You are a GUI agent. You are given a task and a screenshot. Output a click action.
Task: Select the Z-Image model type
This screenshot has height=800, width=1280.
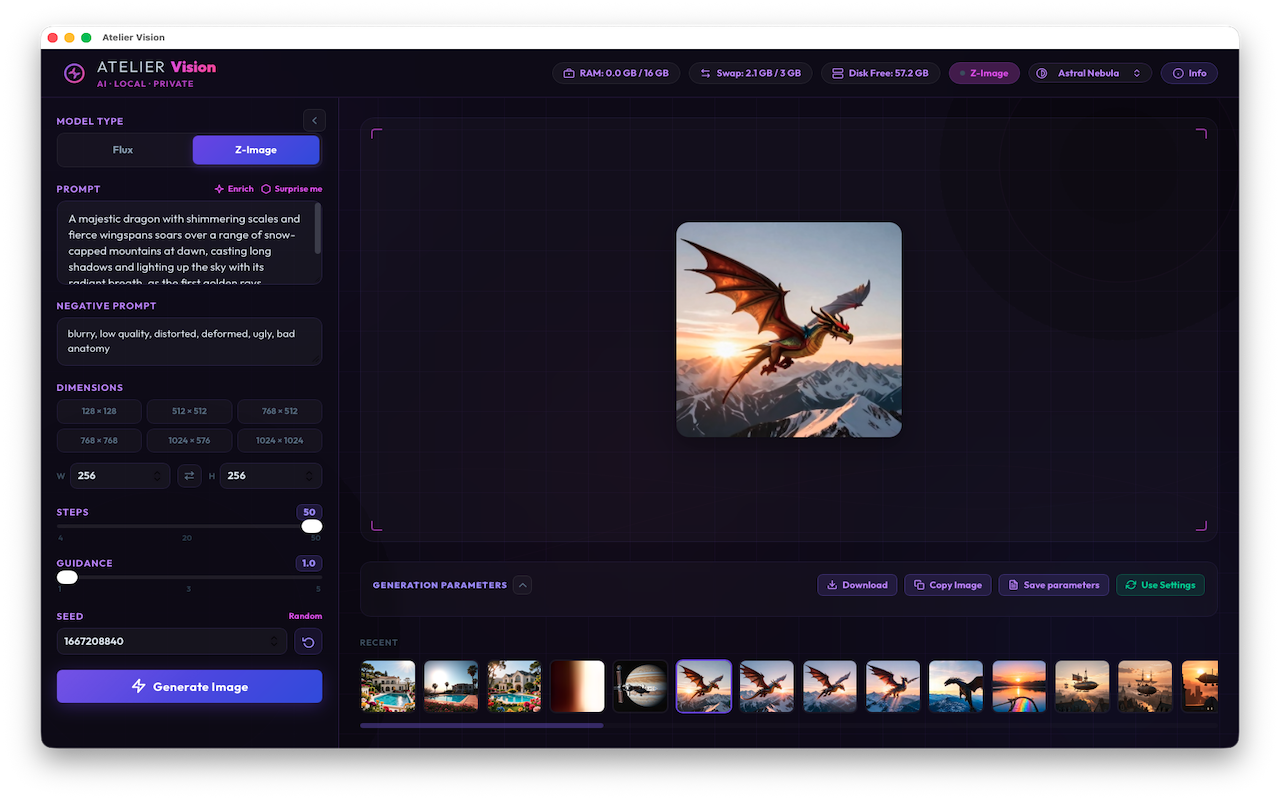point(256,150)
